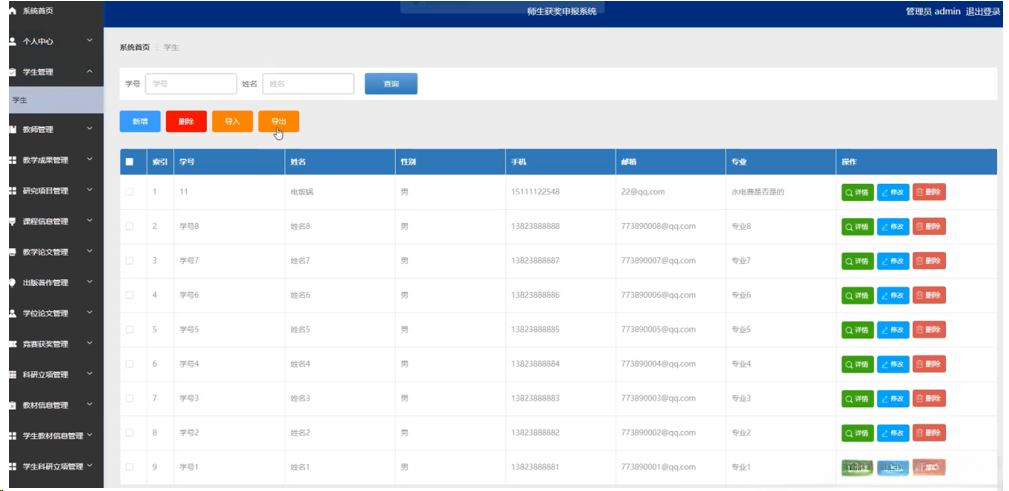Image resolution: width=1009 pixels, height=491 pixels.
Task: Open 详情 for row 学号8
Action: pos(857,227)
